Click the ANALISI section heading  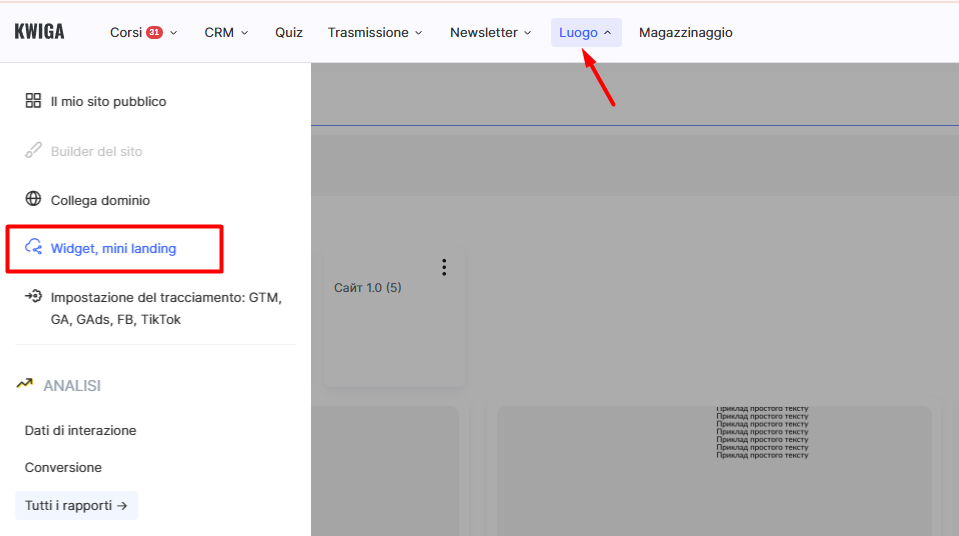click(x=72, y=385)
